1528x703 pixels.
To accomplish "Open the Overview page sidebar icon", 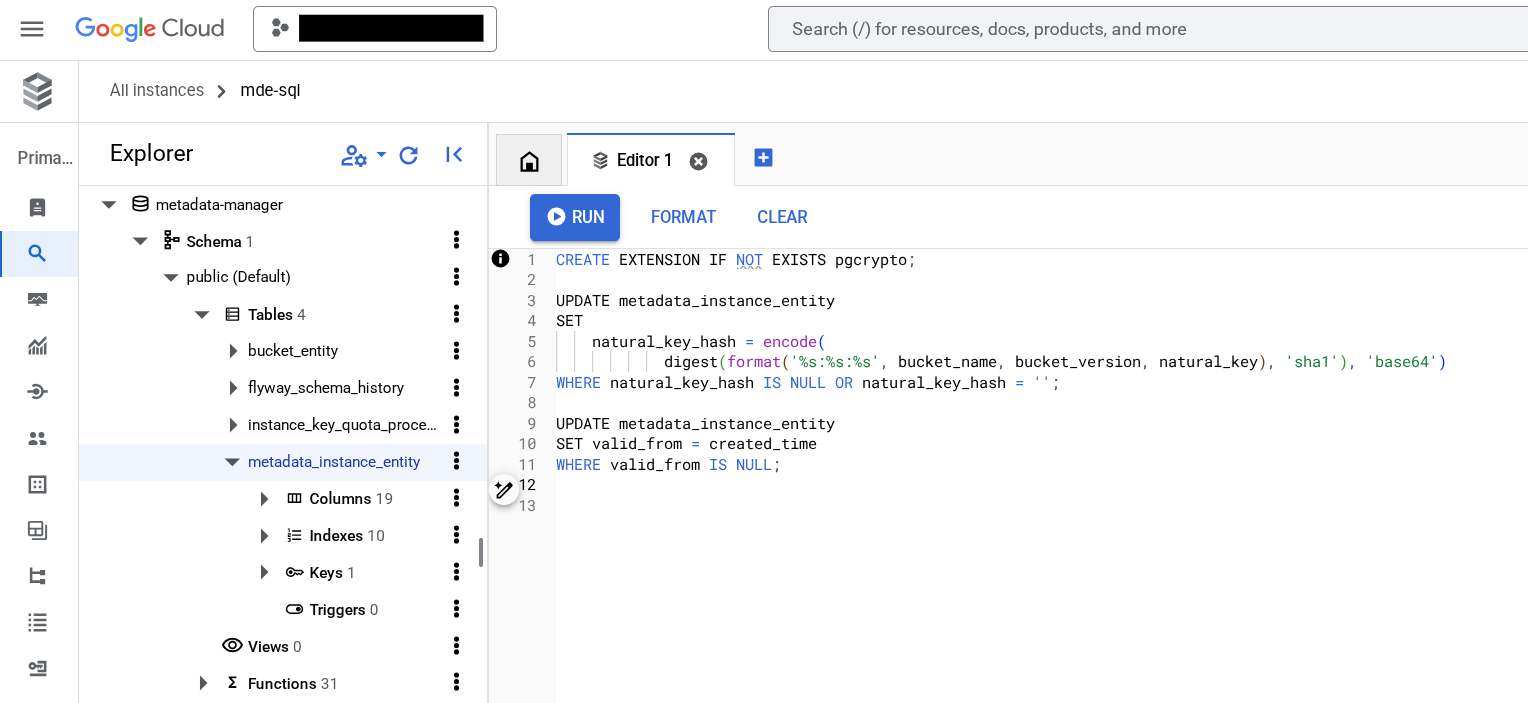I will click(x=38, y=208).
